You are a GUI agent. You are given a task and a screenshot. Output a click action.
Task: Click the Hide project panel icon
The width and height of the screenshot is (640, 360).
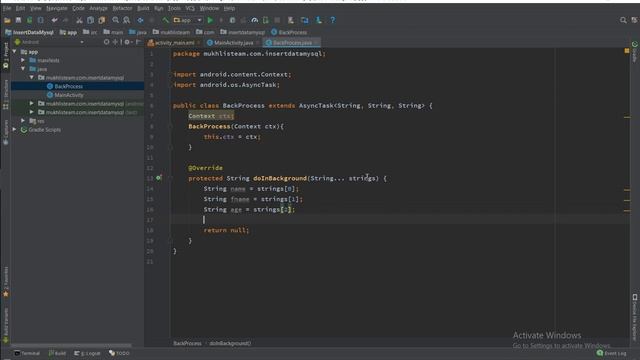click(138, 42)
